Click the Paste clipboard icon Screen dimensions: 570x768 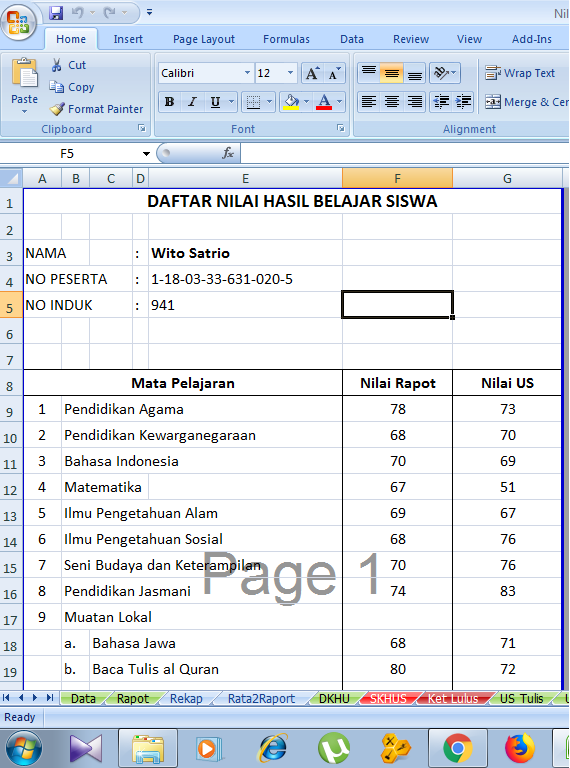(x=24, y=73)
